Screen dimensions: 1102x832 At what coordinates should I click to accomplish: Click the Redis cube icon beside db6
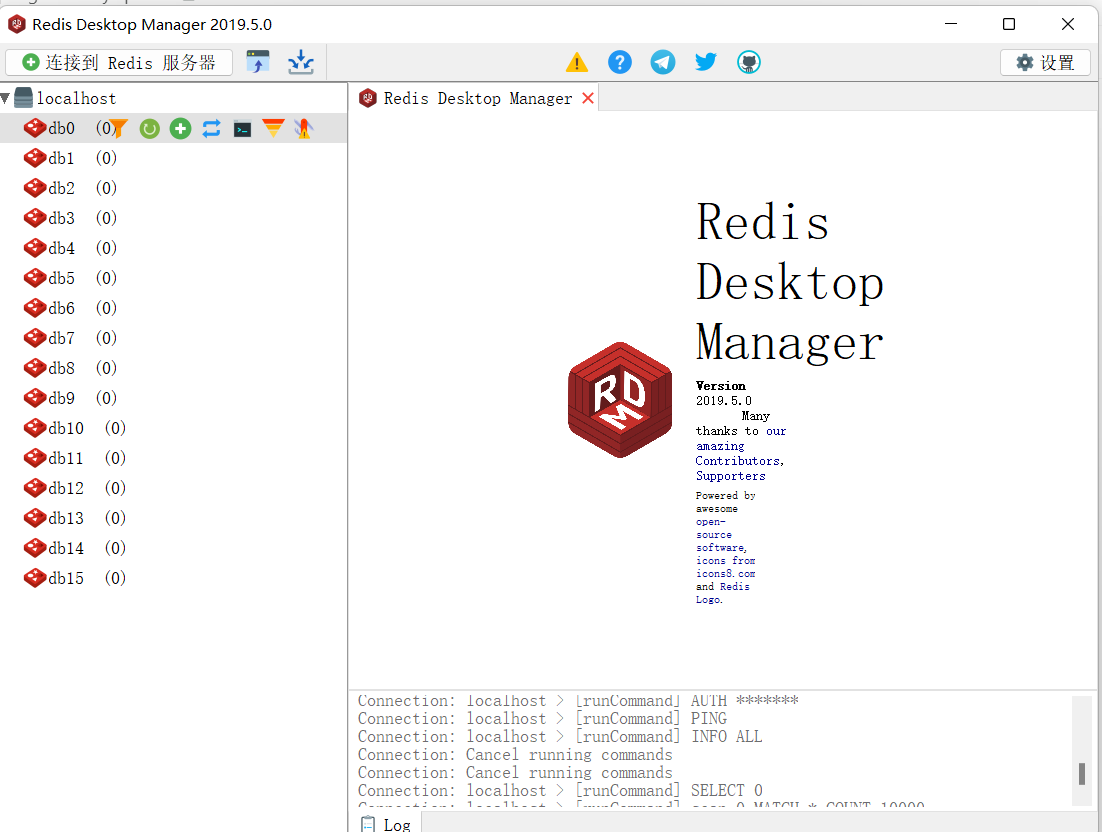[x=34, y=308]
